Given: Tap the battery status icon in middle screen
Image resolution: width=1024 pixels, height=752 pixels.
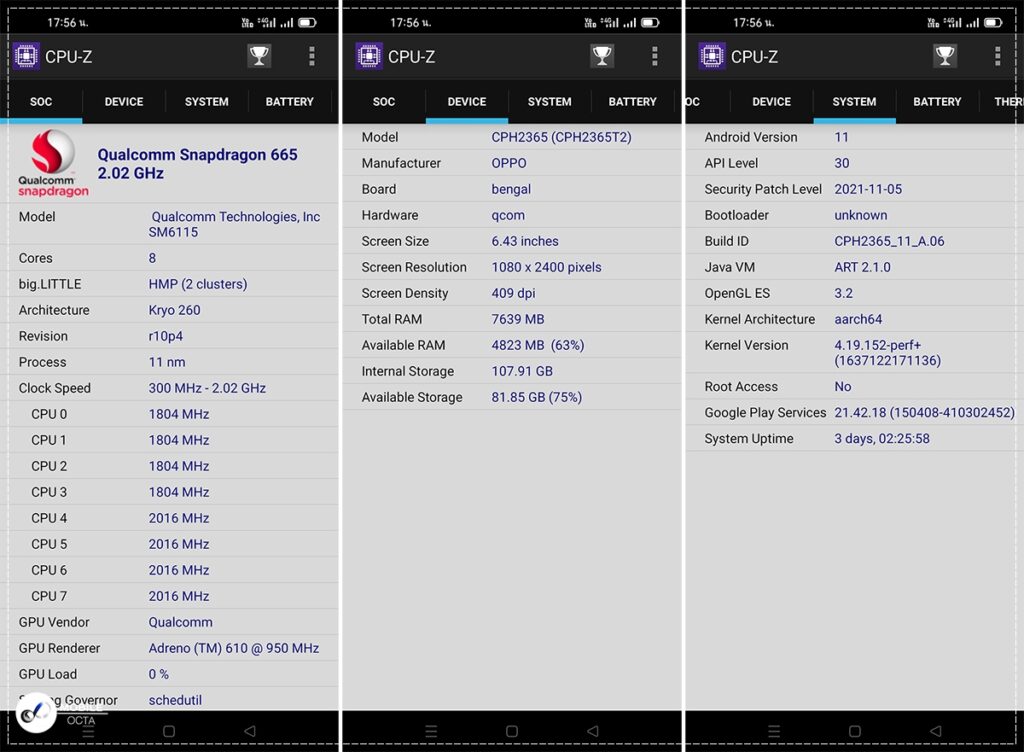Looking at the screenshot, I should pyautogui.click(x=650, y=23).
